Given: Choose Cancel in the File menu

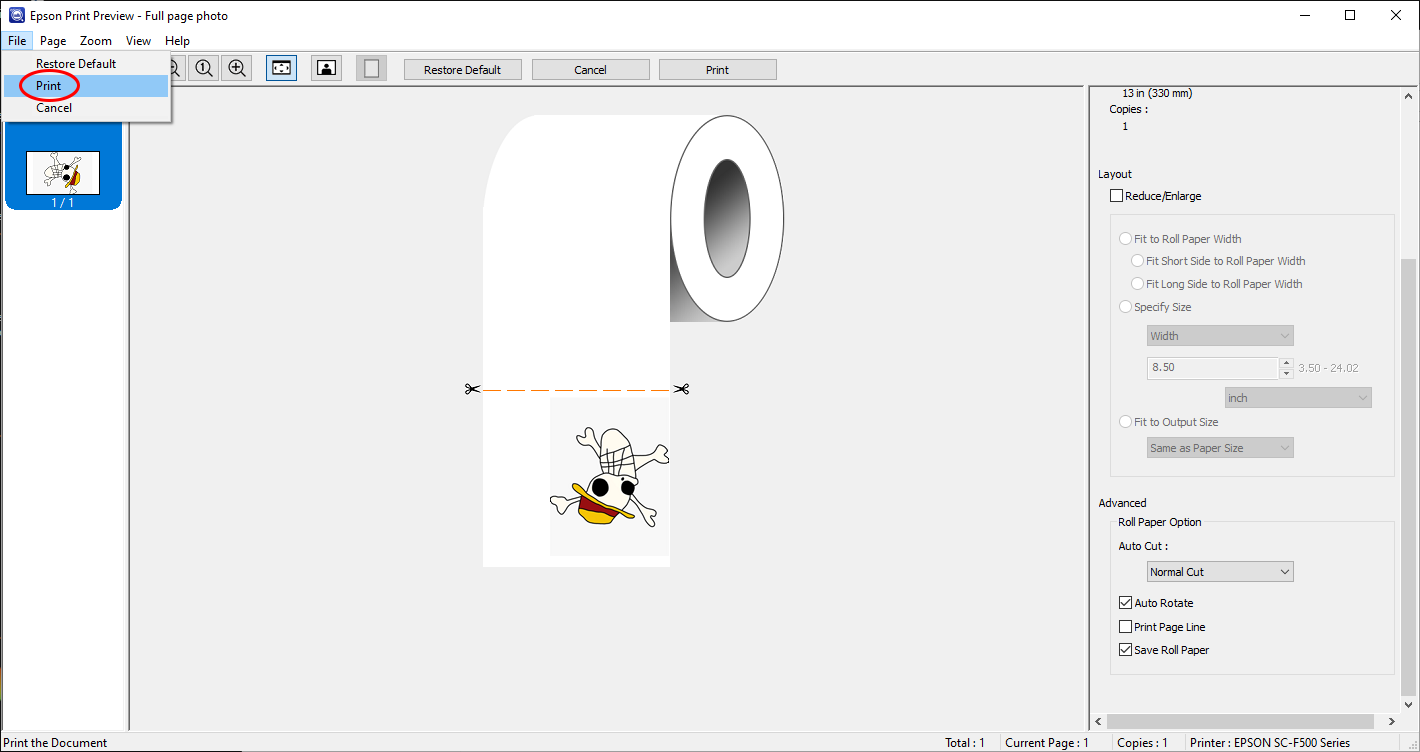Looking at the screenshot, I should [x=86, y=108].
